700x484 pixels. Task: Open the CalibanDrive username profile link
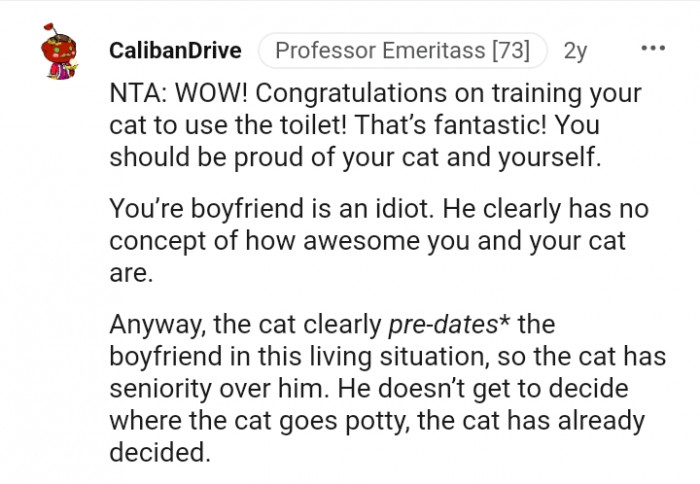pyautogui.click(x=175, y=50)
